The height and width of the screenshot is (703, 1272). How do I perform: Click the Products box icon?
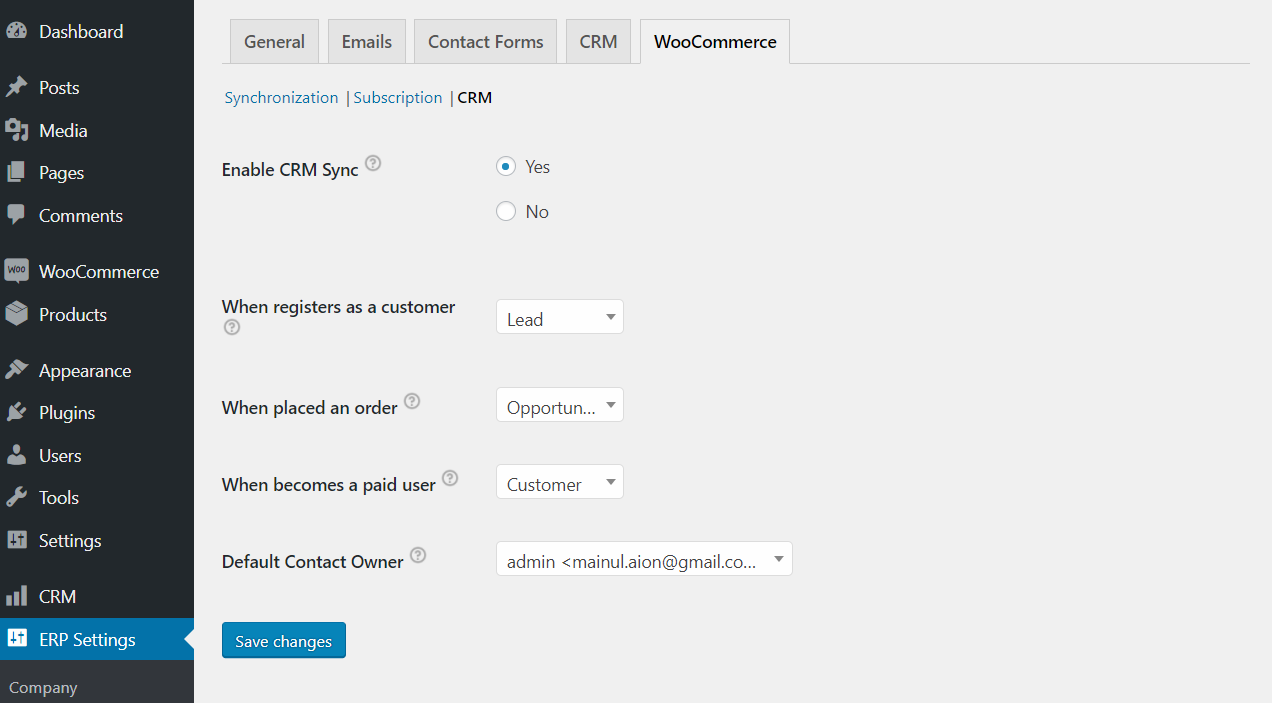point(16,314)
